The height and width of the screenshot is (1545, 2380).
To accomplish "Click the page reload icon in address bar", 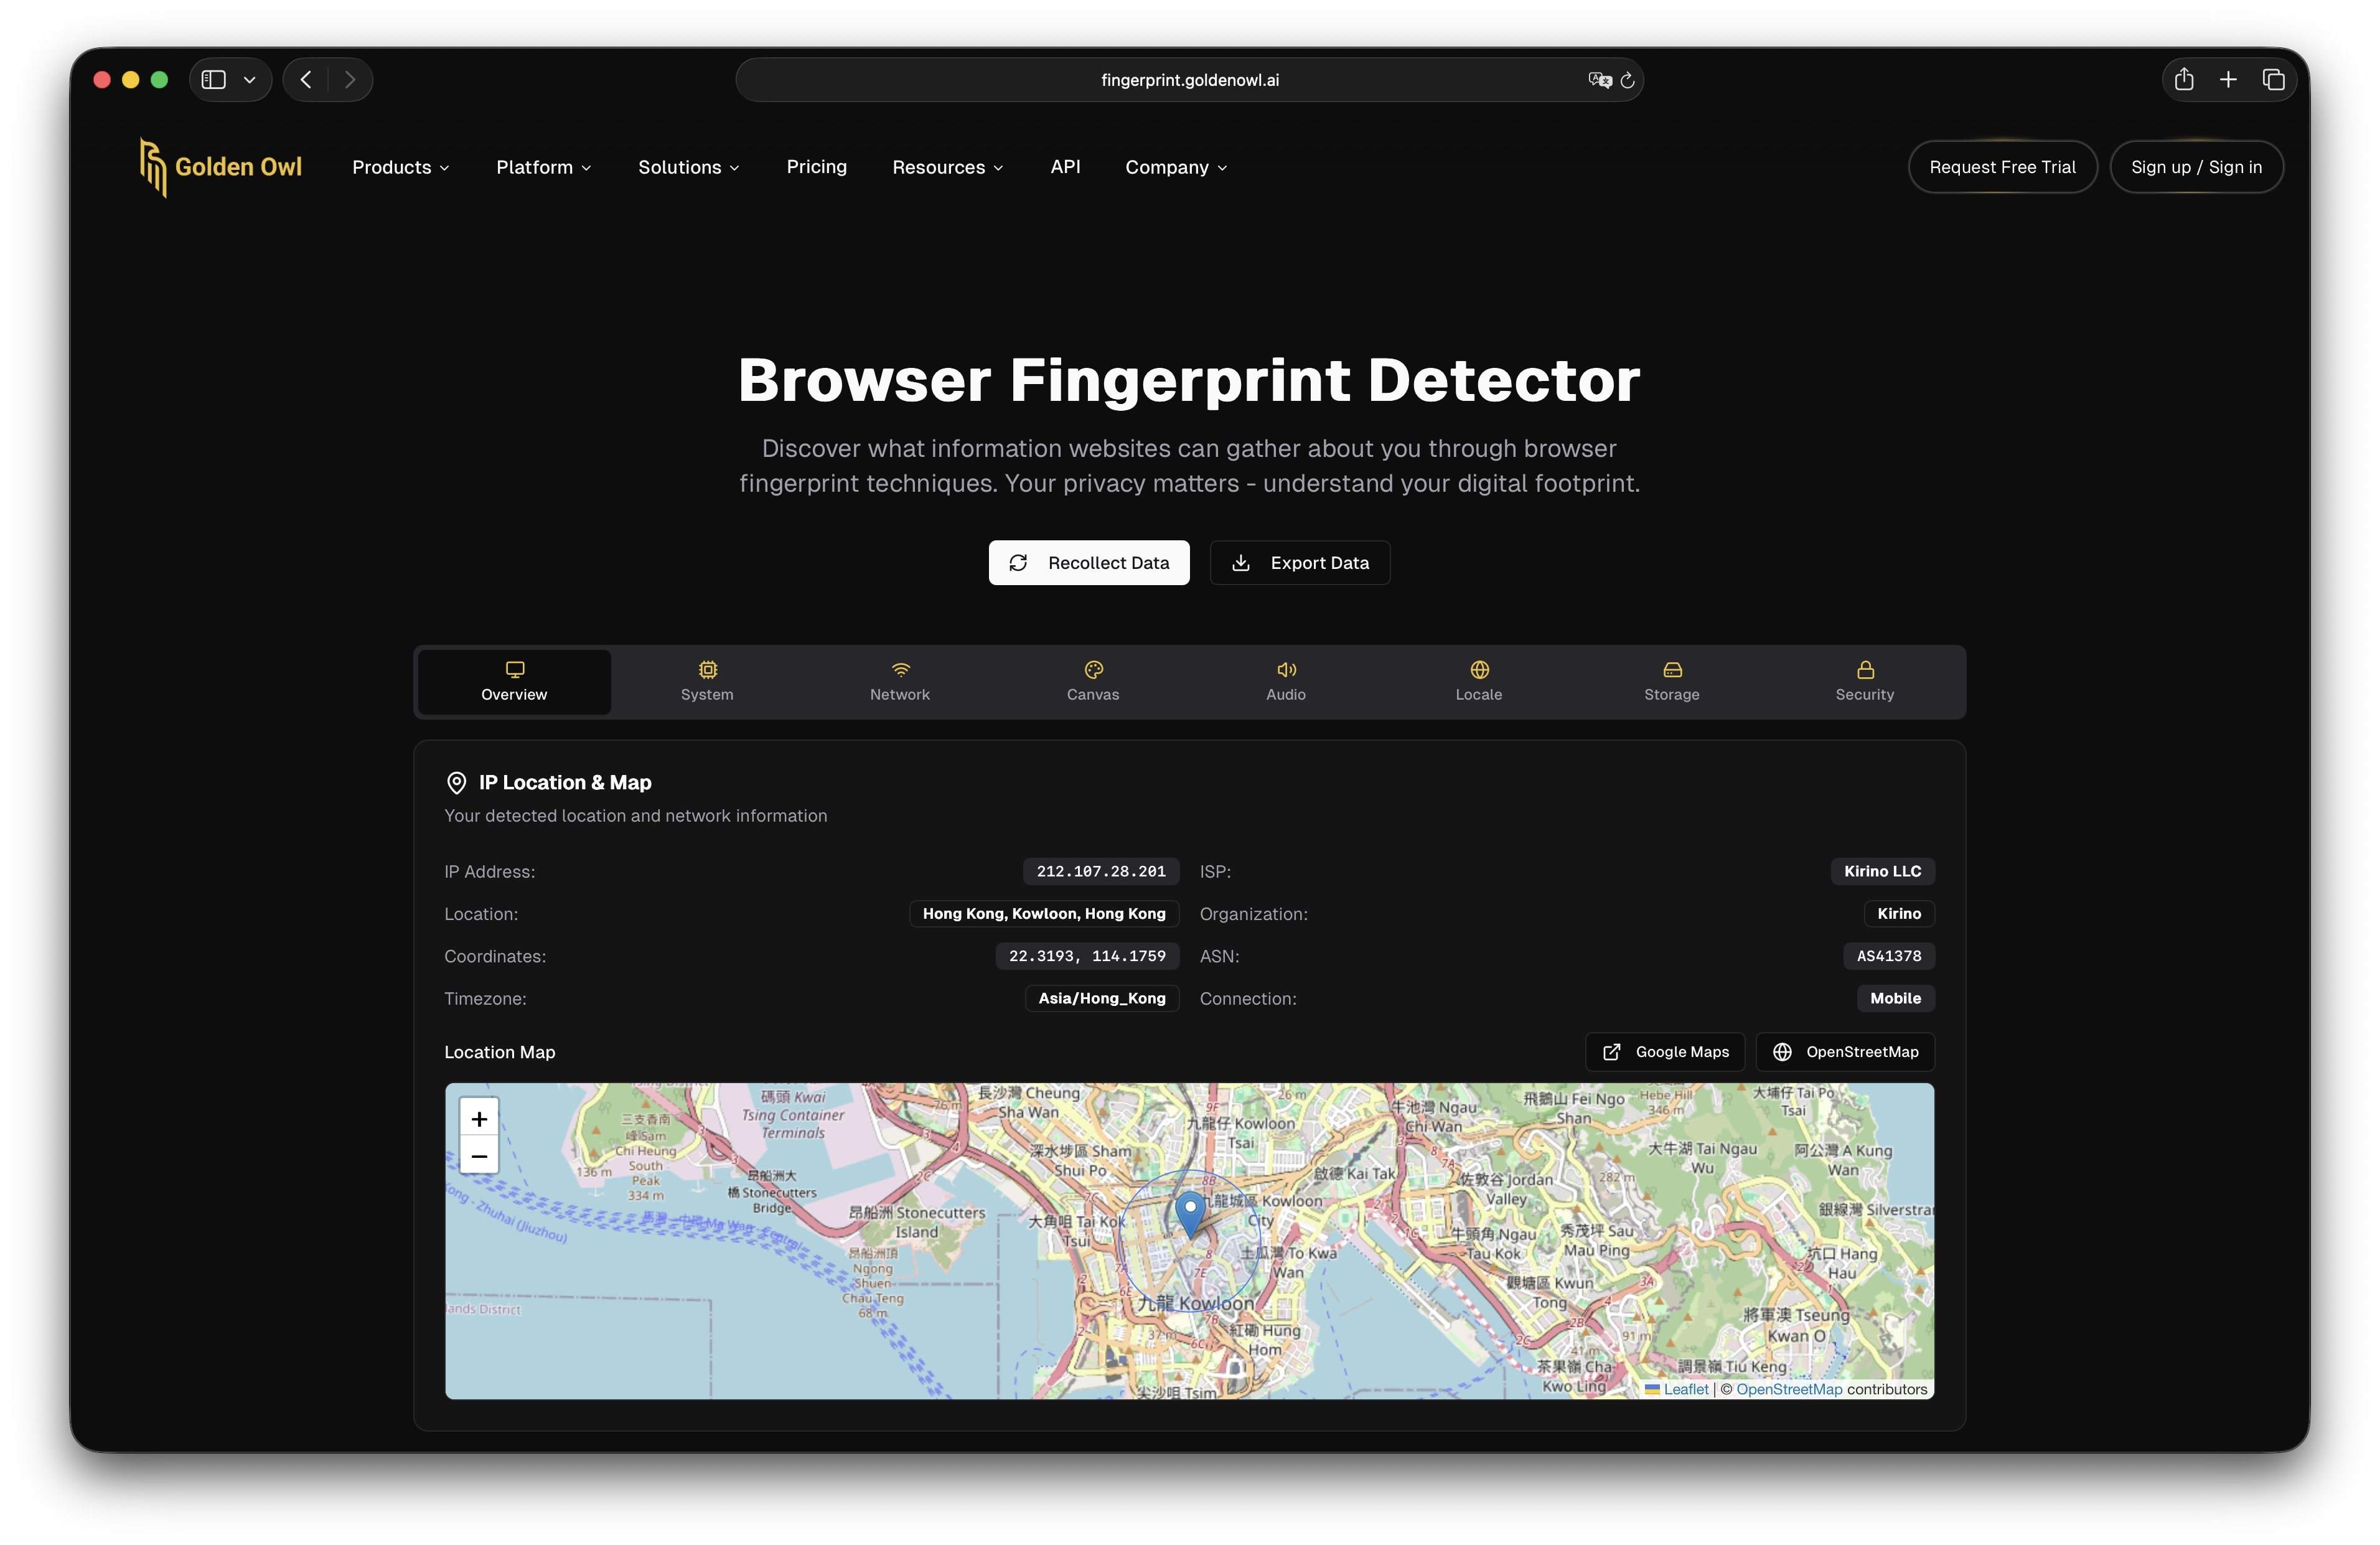I will [1627, 80].
